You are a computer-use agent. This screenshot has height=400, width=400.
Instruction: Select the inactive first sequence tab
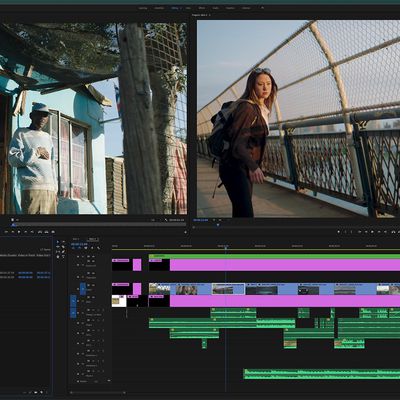tap(76, 239)
